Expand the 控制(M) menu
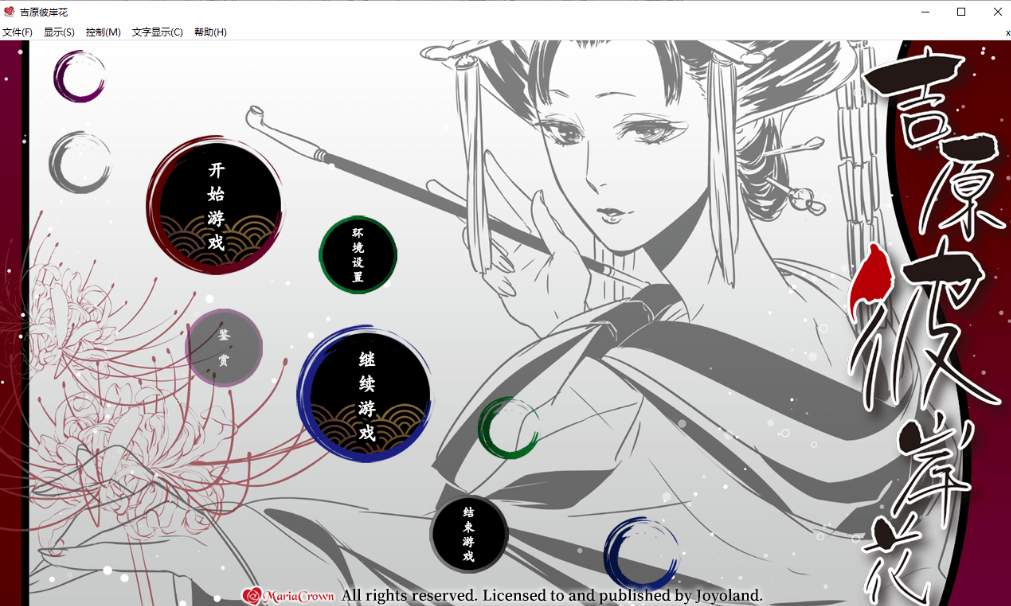Image resolution: width=1011 pixels, height=606 pixels. click(x=103, y=32)
